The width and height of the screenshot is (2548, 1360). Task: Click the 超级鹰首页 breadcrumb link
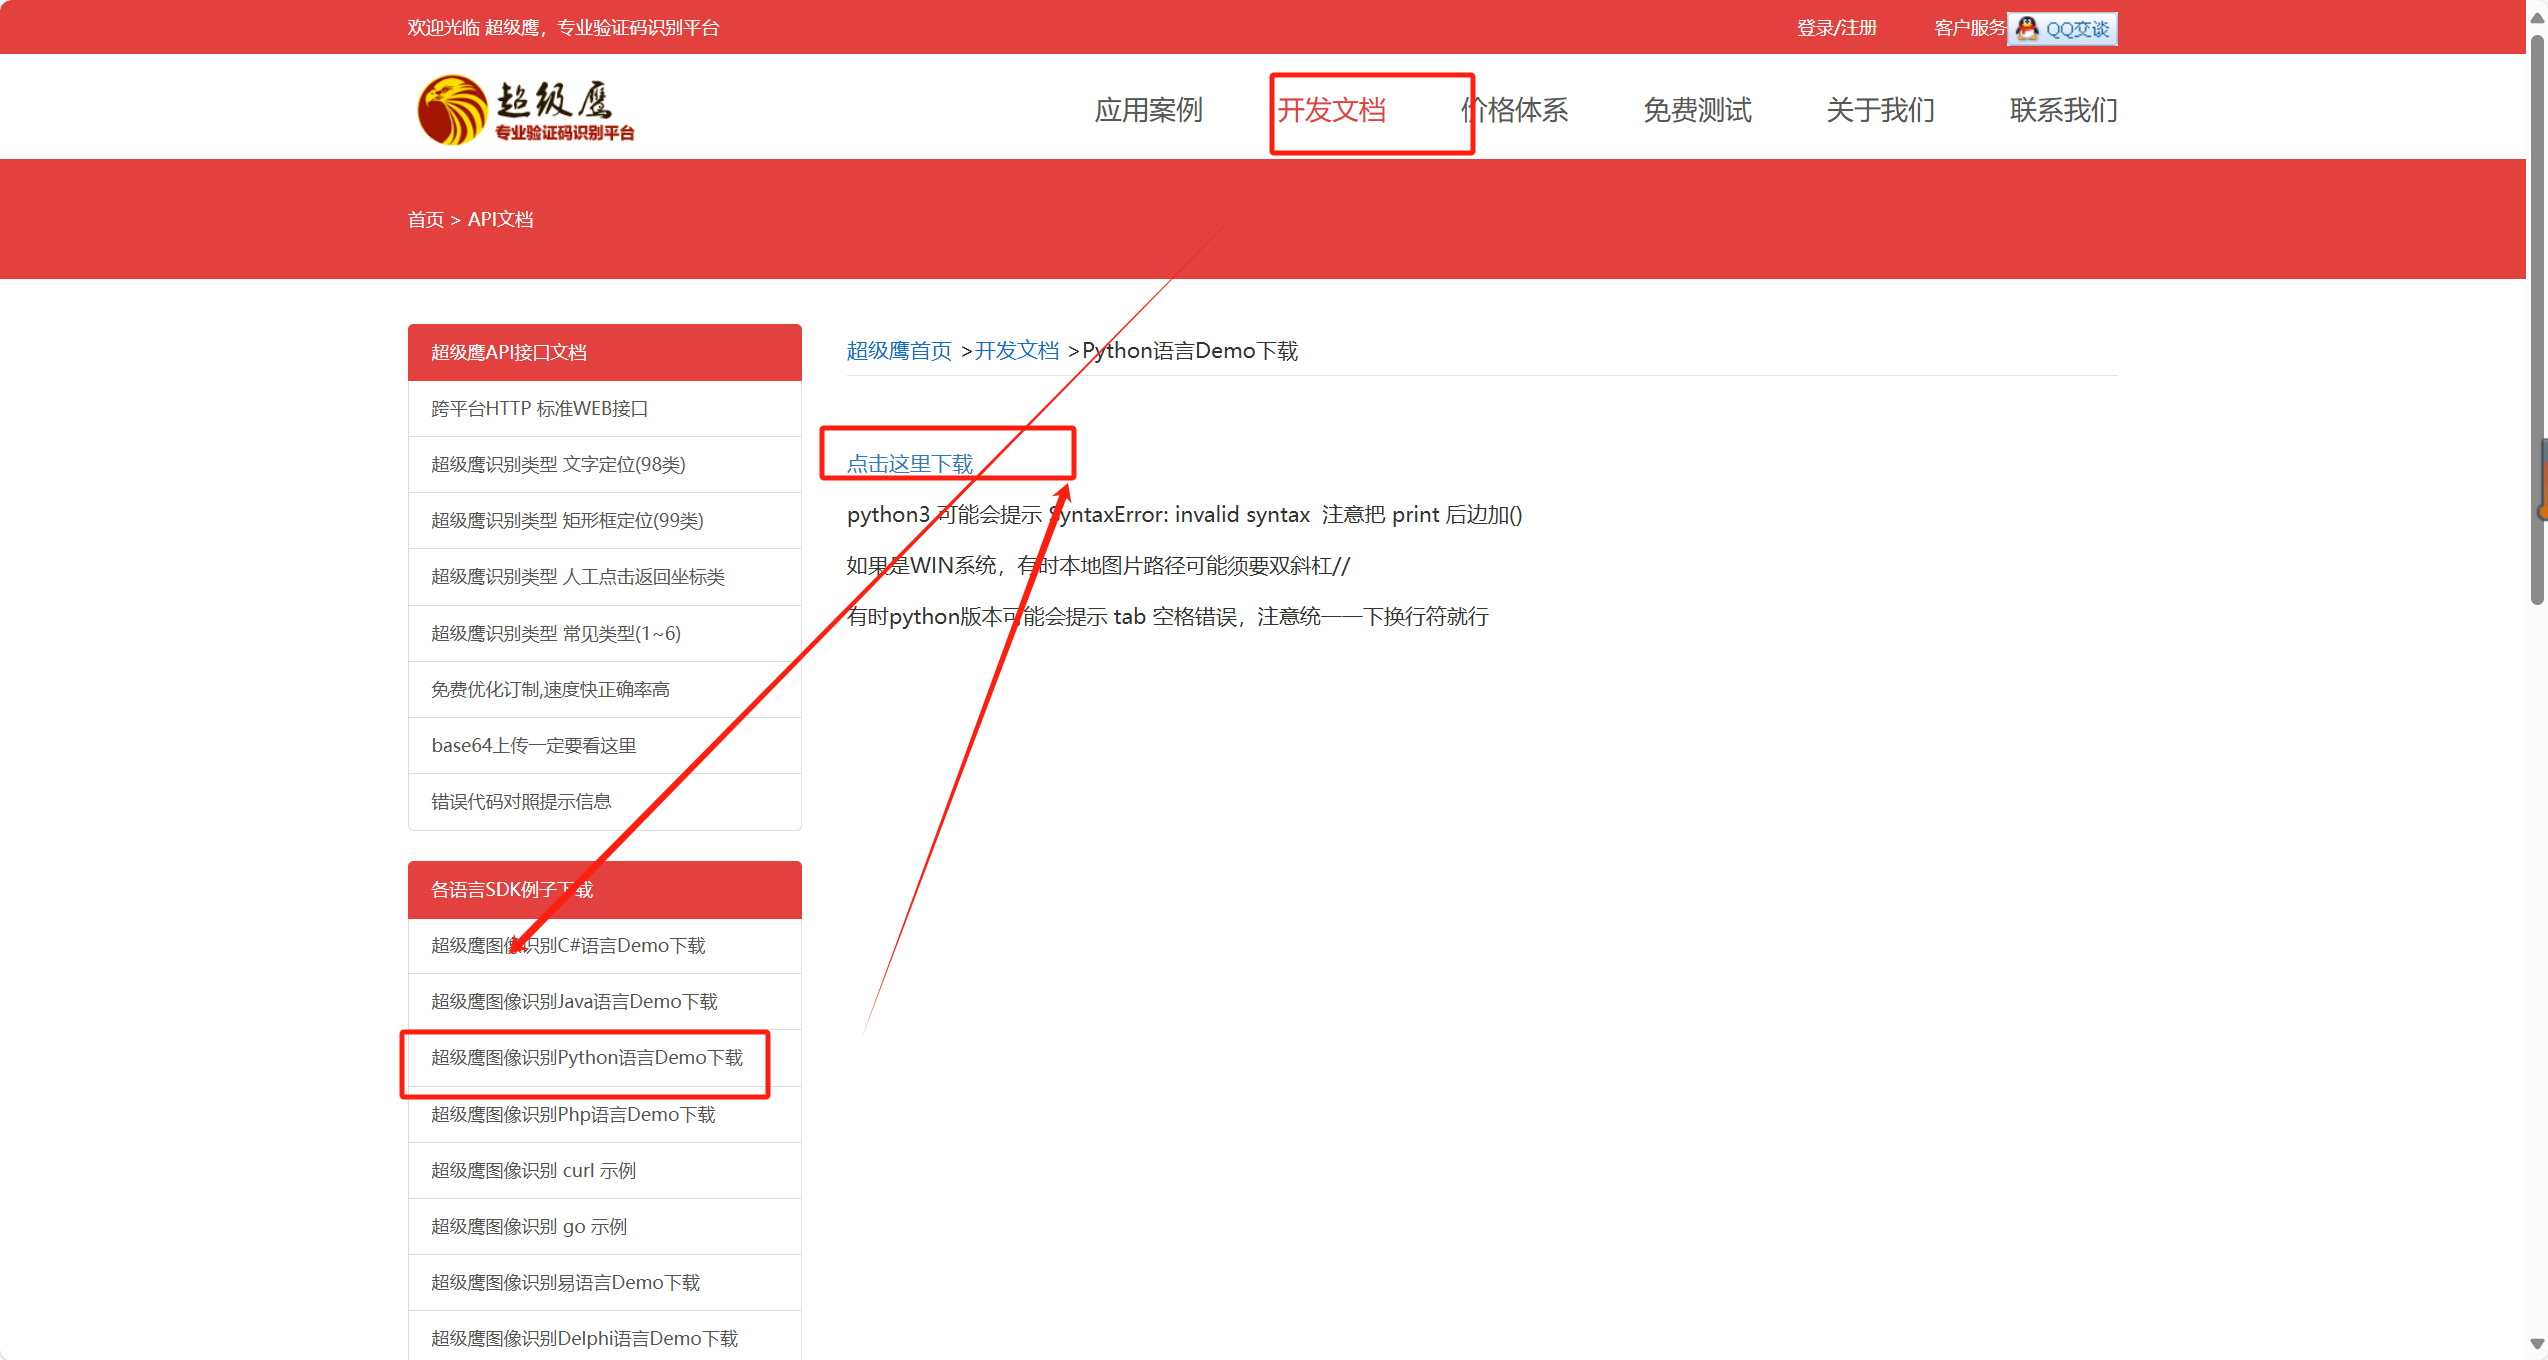(899, 351)
